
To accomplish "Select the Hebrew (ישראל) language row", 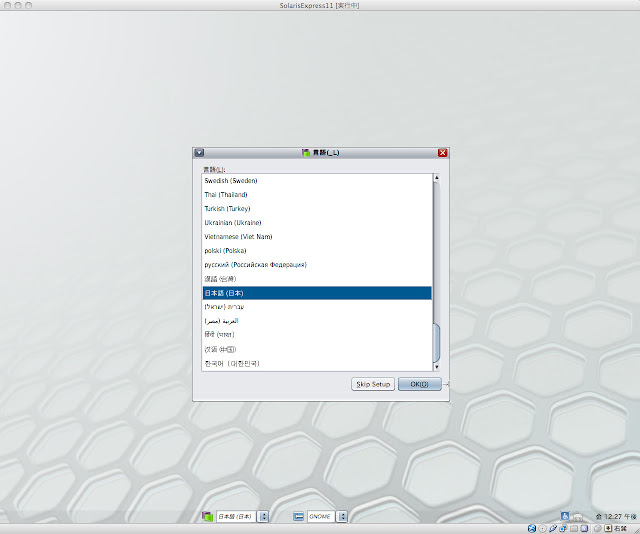I will point(317,307).
